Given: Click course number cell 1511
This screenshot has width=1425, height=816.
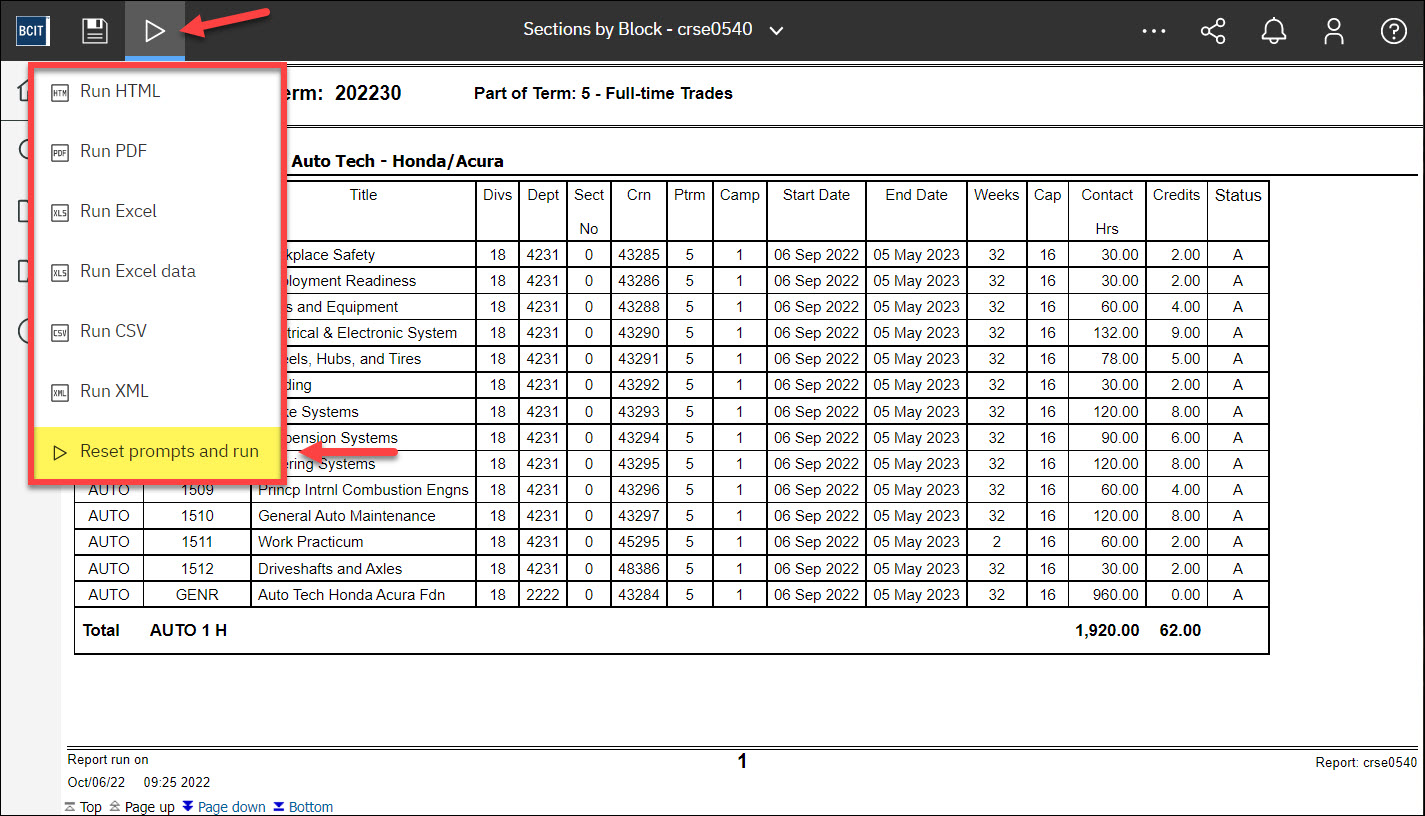Looking at the screenshot, I should click(x=197, y=542).
